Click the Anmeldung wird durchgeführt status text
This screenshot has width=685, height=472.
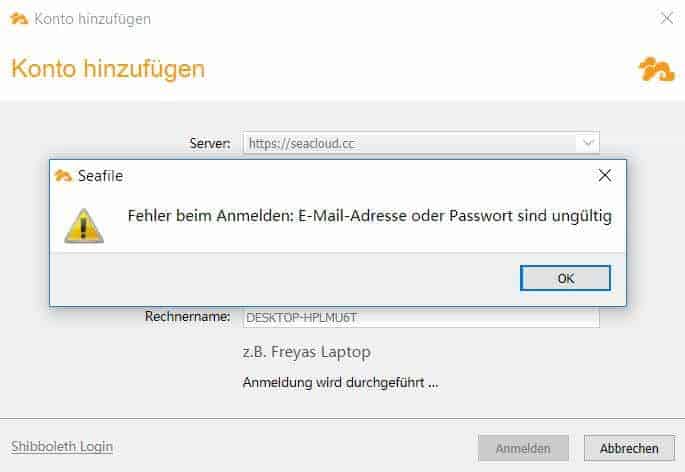click(340, 383)
